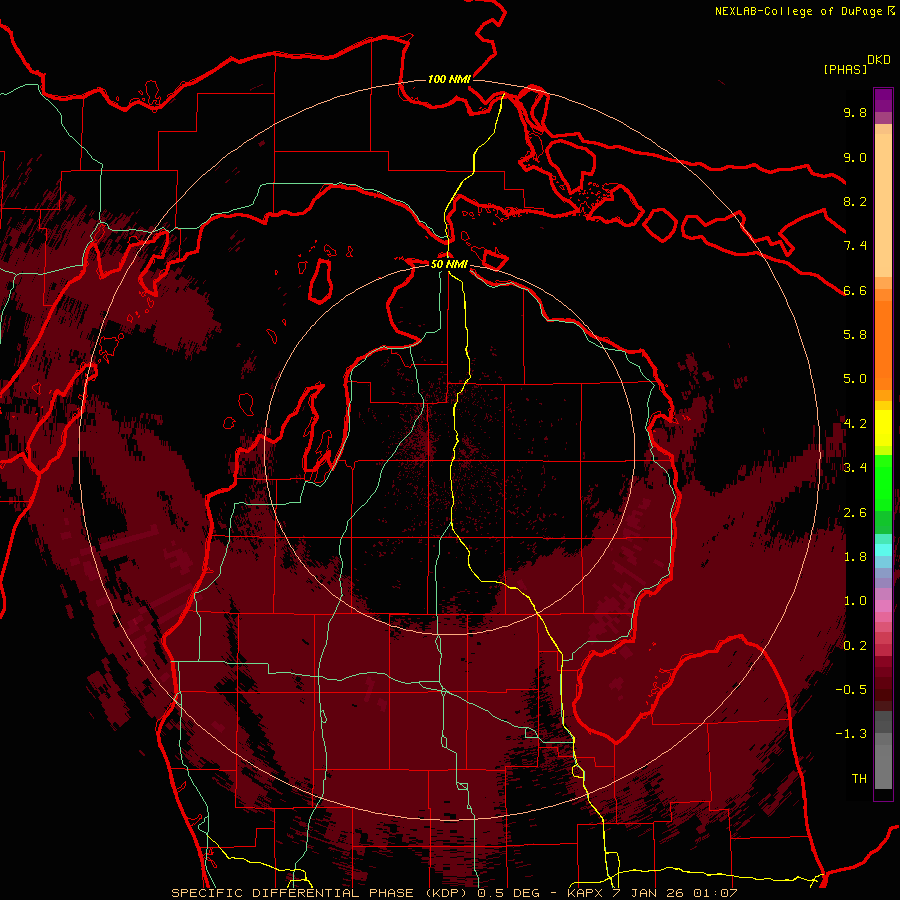This screenshot has height=900, width=900.
Task: Click the 9.8 color scale value
Action: pyautogui.click(x=855, y=112)
